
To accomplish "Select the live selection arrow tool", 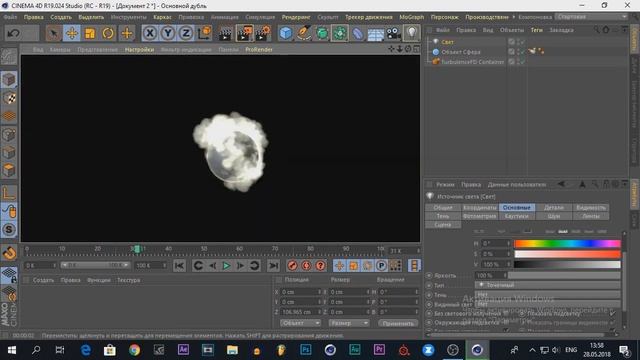I will [x=53, y=33].
